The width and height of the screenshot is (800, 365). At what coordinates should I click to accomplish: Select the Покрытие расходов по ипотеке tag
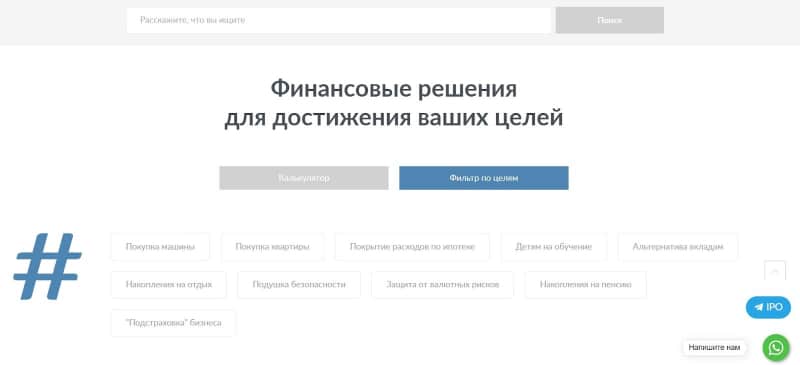(412, 247)
